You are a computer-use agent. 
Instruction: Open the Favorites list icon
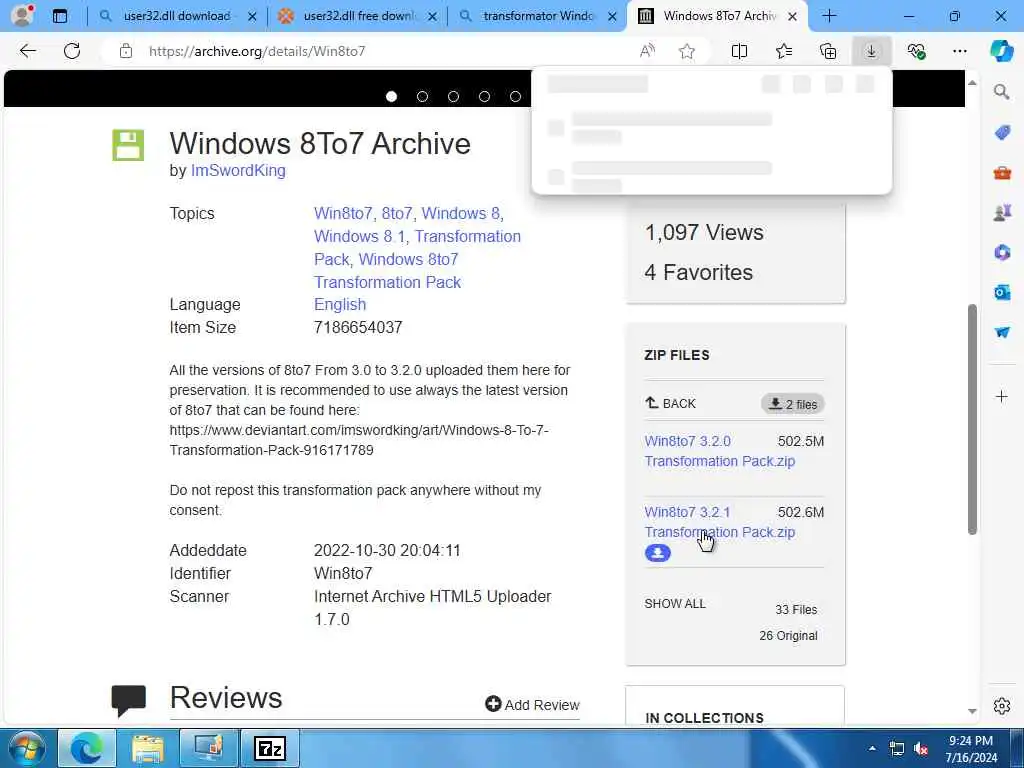pos(784,51)
